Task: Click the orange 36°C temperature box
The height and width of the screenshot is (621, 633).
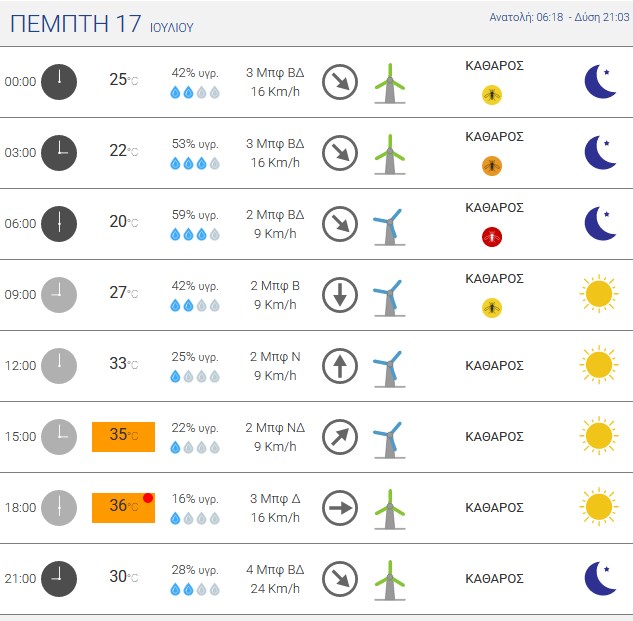Action: click(124, 508)
